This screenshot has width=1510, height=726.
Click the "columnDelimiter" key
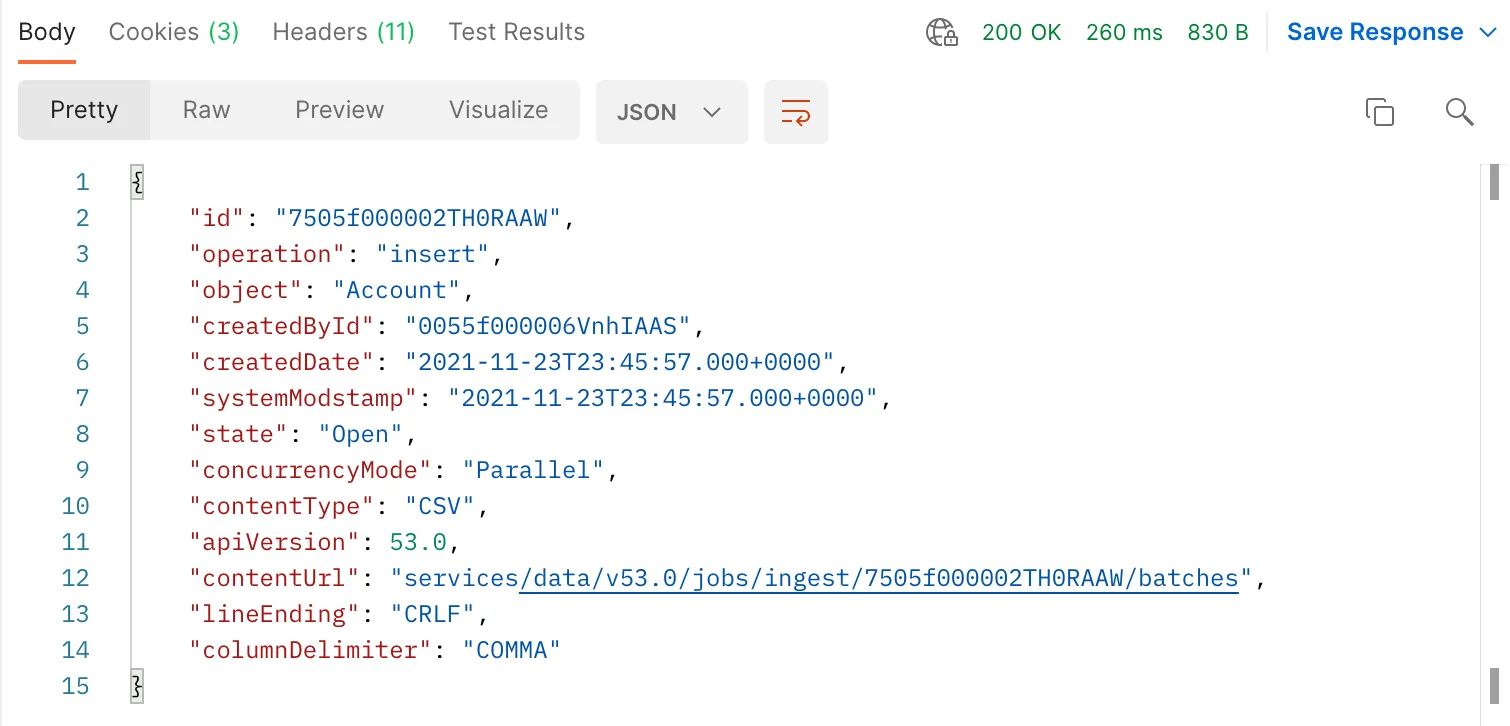point(311,650)
